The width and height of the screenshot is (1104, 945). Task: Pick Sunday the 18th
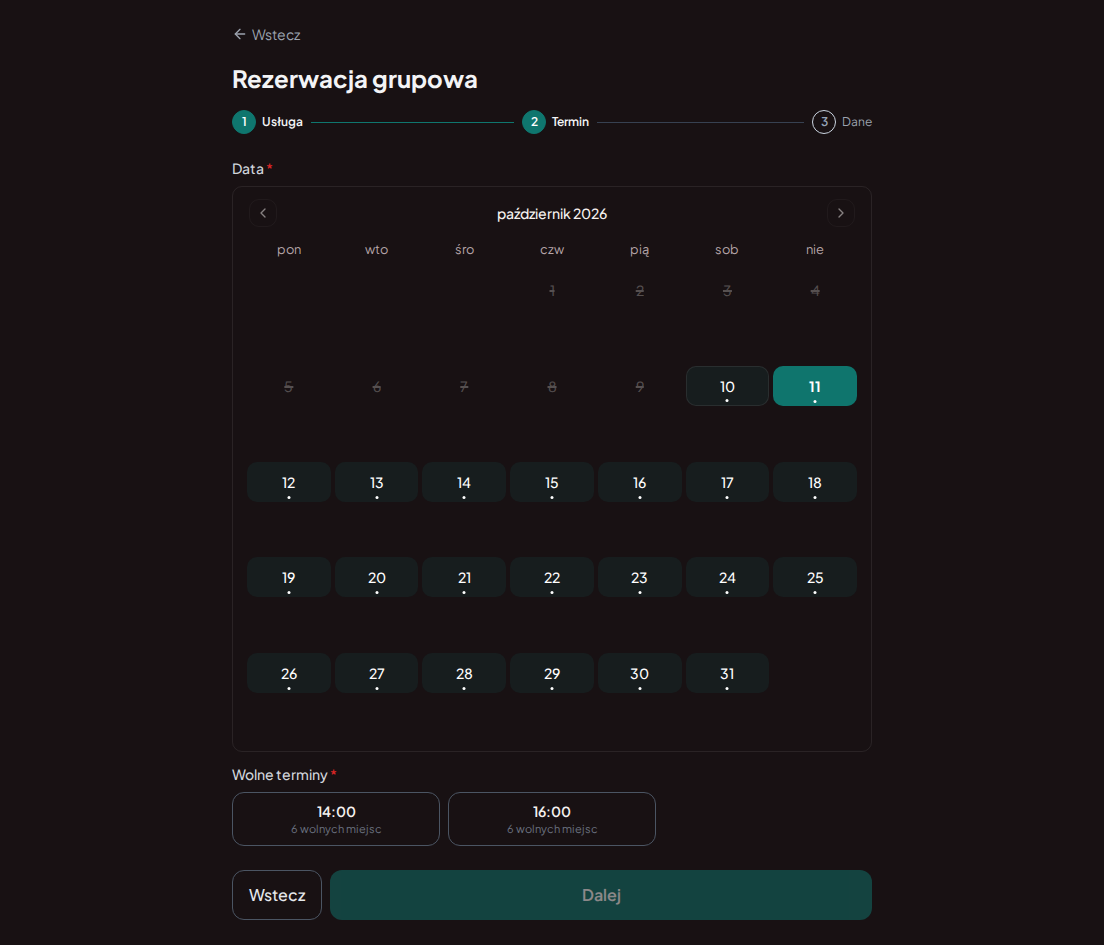coord(815,482)
